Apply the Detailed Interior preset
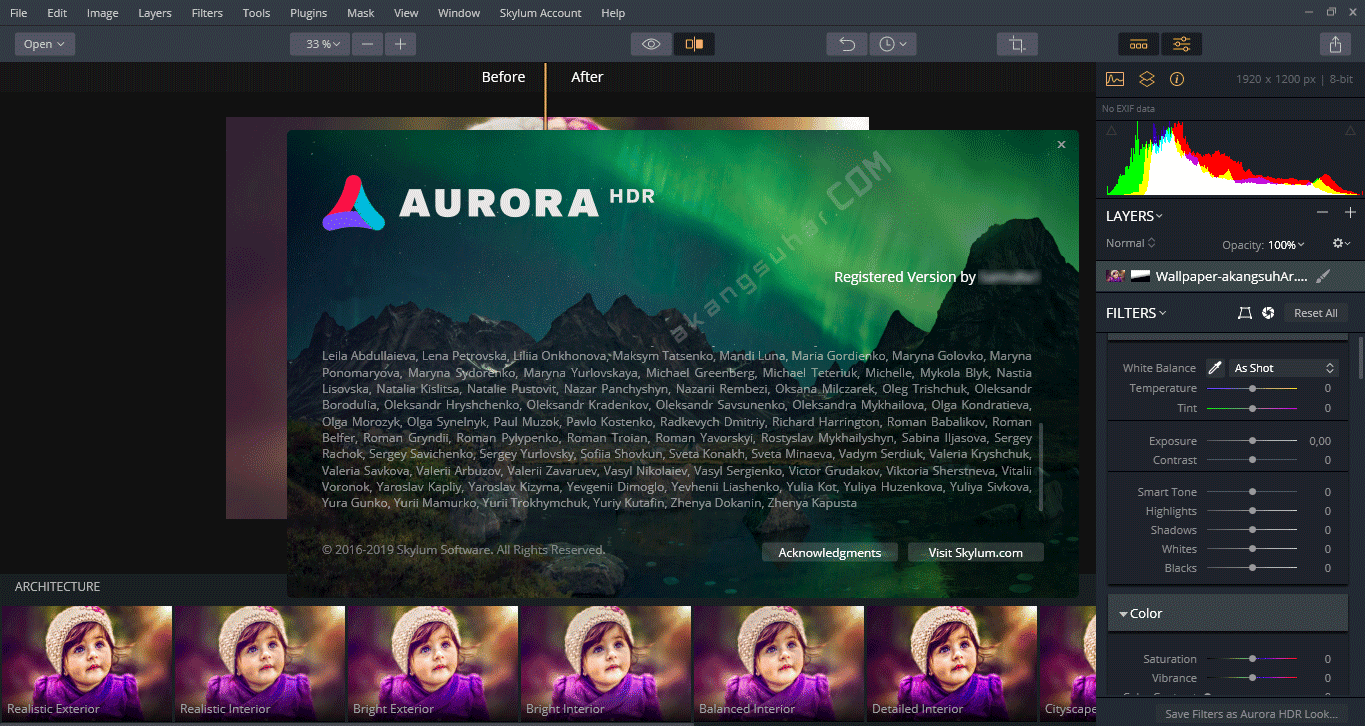The height and width of the screenshot is (726, 1365). point(951,663)
